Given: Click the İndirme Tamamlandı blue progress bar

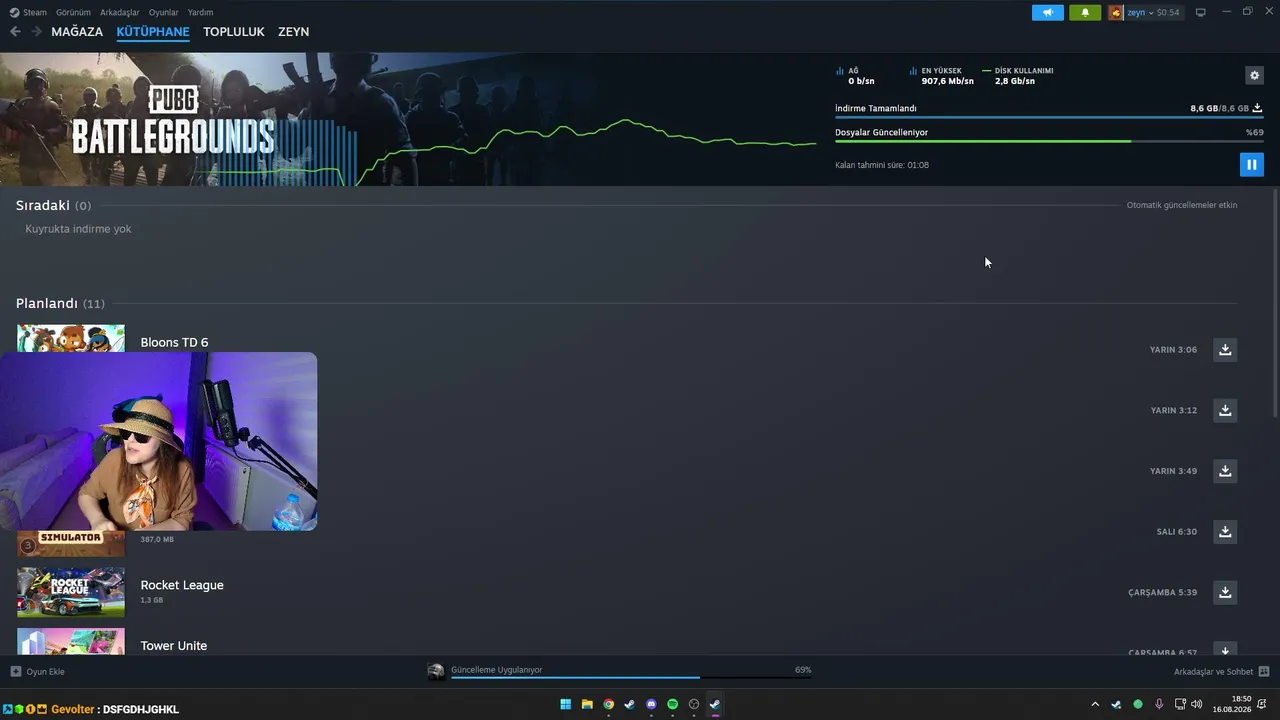Looking at the screenshot, I should click(x=1049, y=118).
